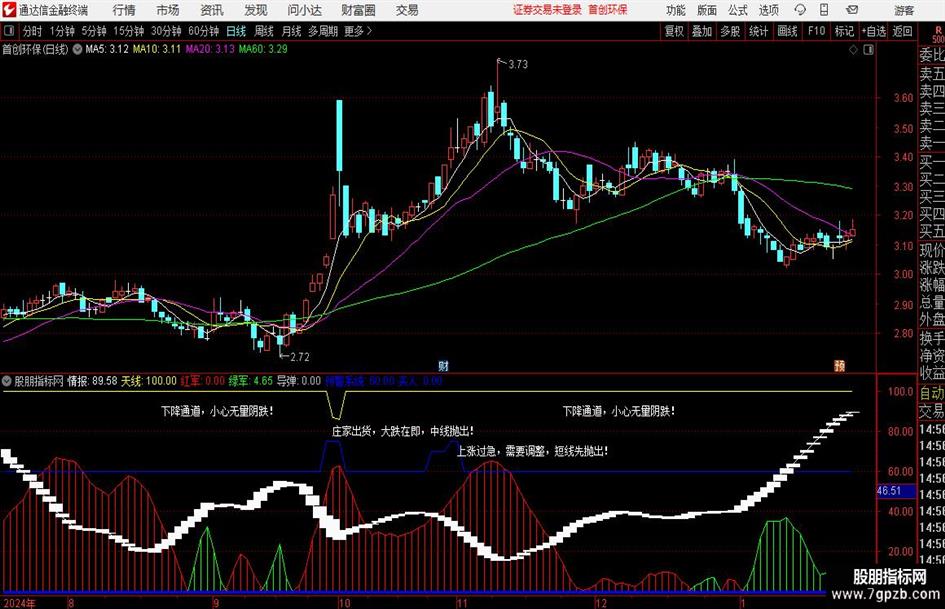Toggle the left sidebar panel icon
The width and height of the screenshot is (945, 609).
[8, 31]
